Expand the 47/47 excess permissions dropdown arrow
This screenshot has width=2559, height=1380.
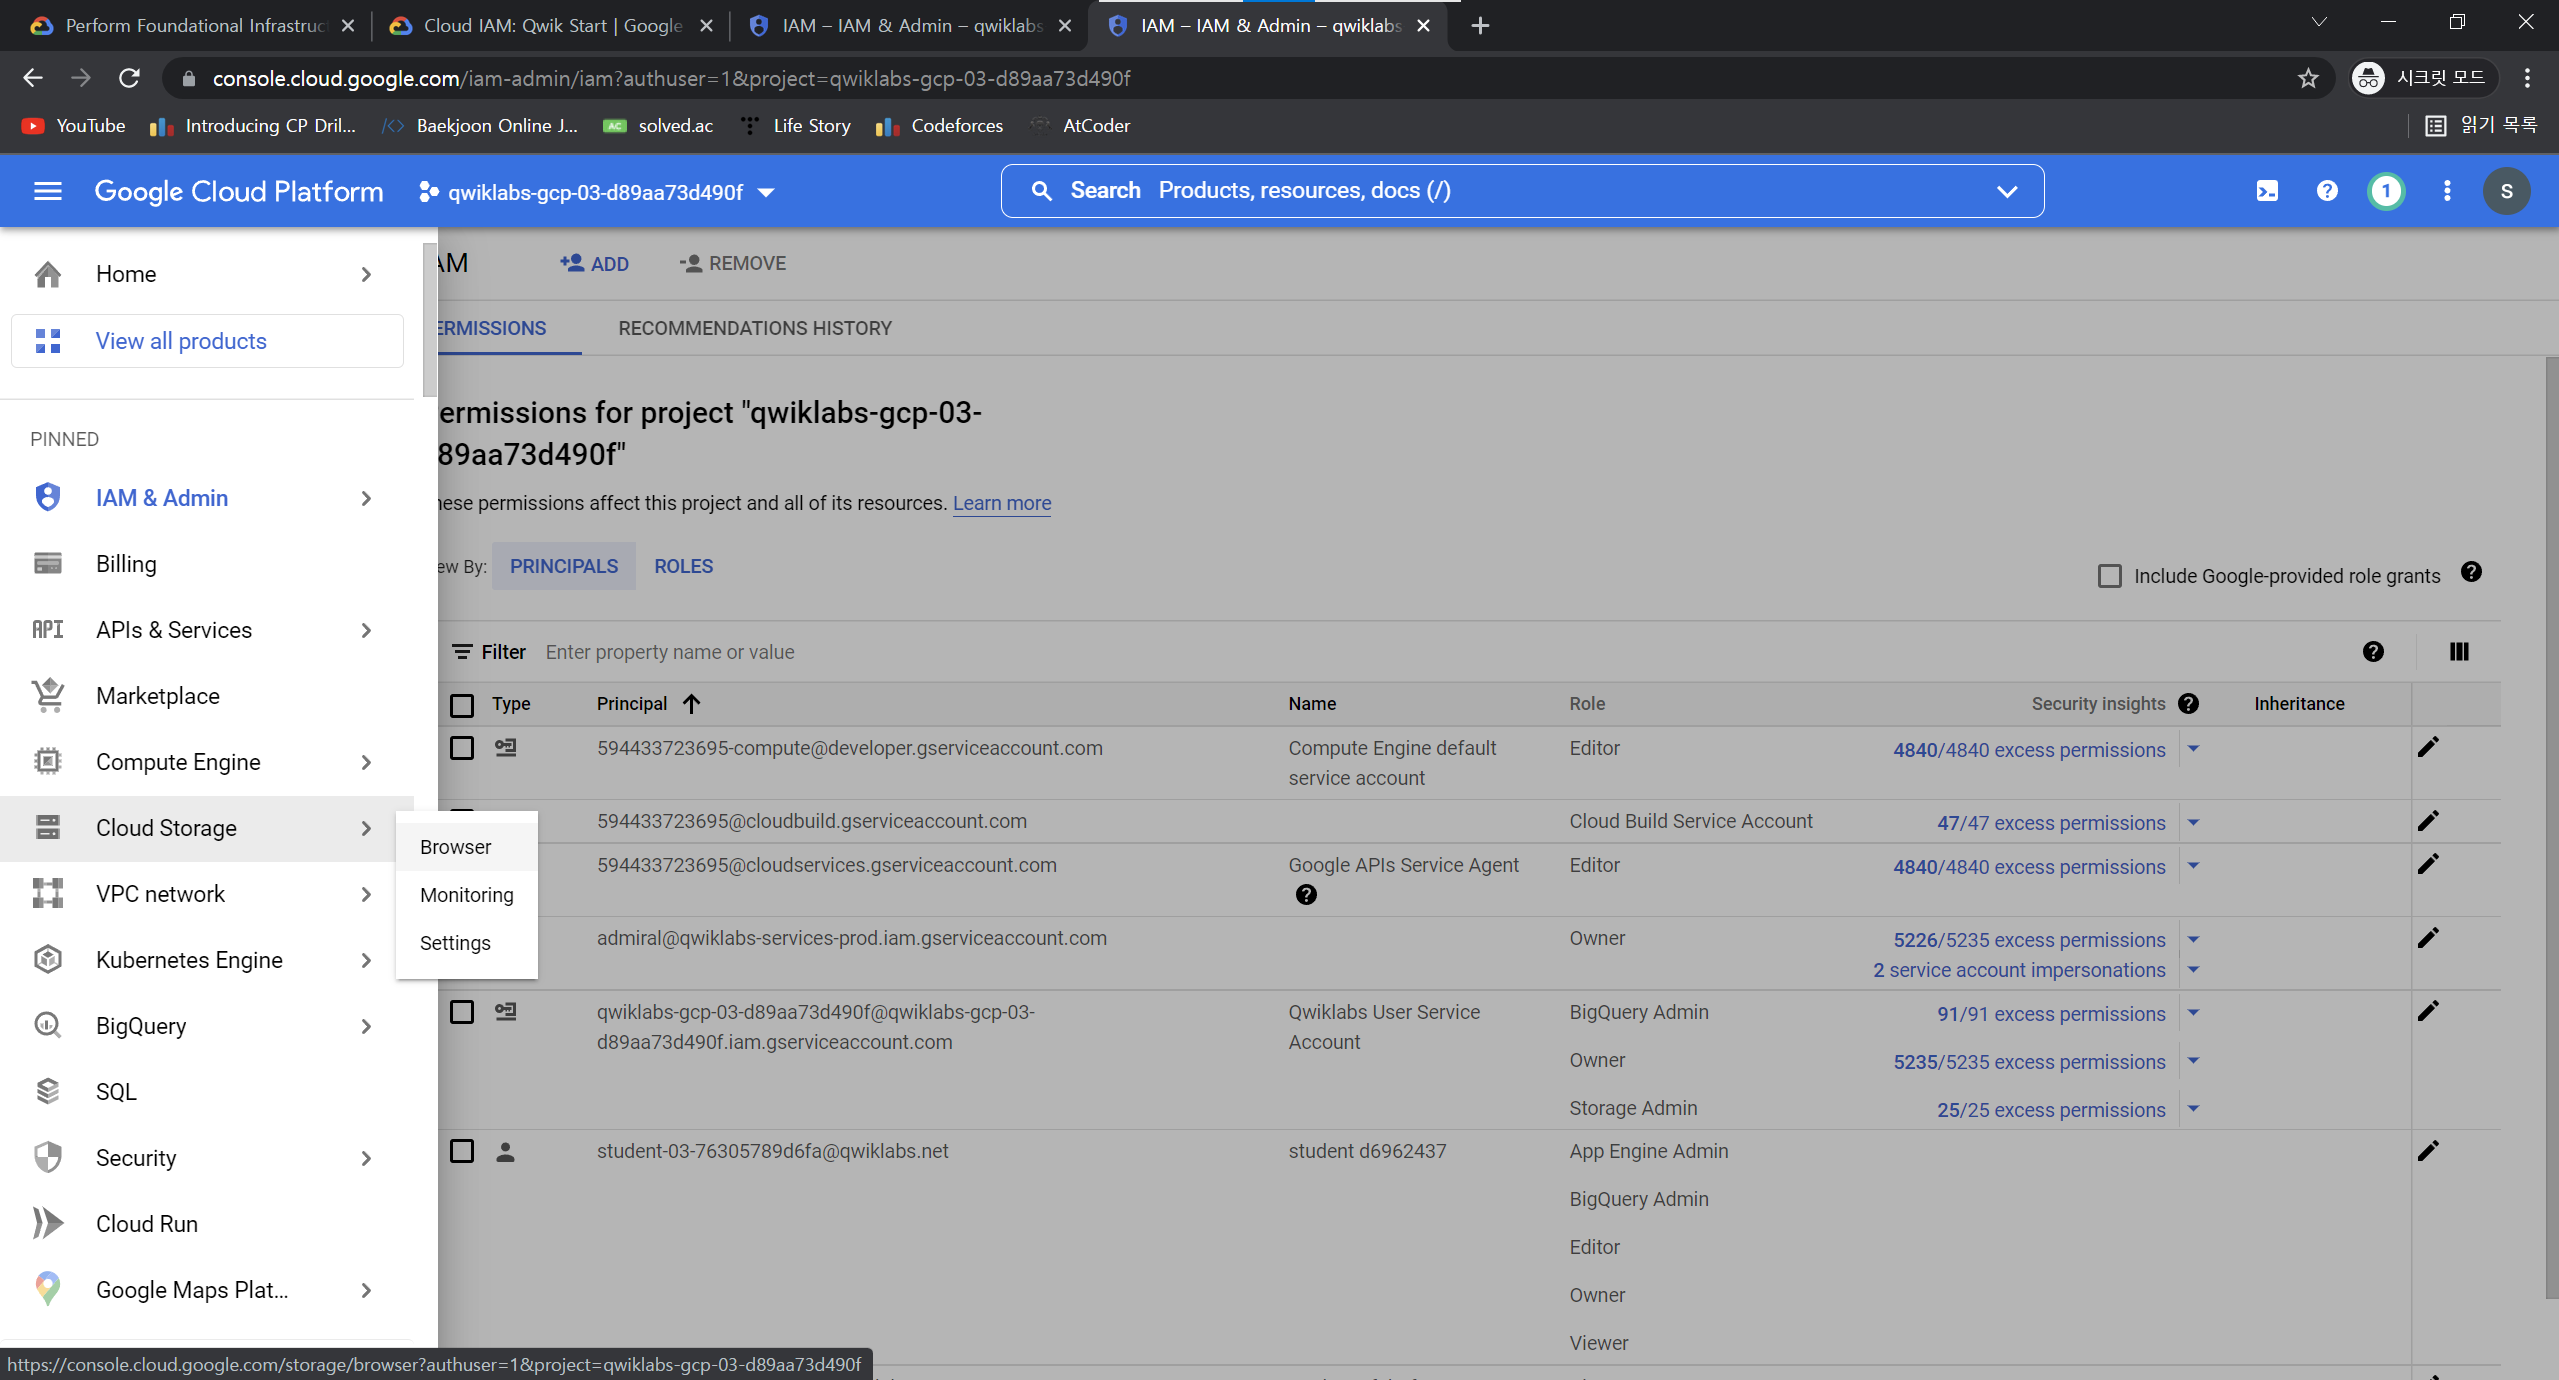pyautogui.click(x=2193, y=822)
